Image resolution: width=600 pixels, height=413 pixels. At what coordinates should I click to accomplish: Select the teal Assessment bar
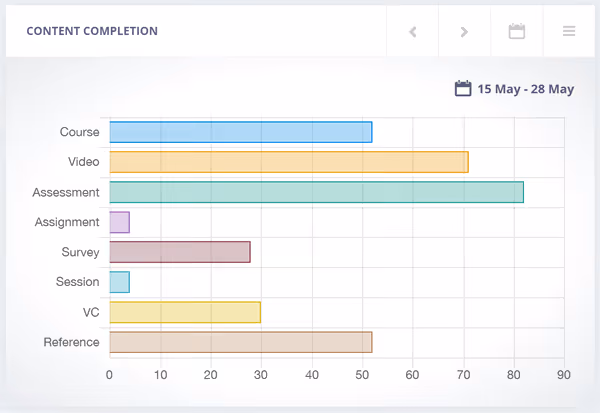[316, 192]
